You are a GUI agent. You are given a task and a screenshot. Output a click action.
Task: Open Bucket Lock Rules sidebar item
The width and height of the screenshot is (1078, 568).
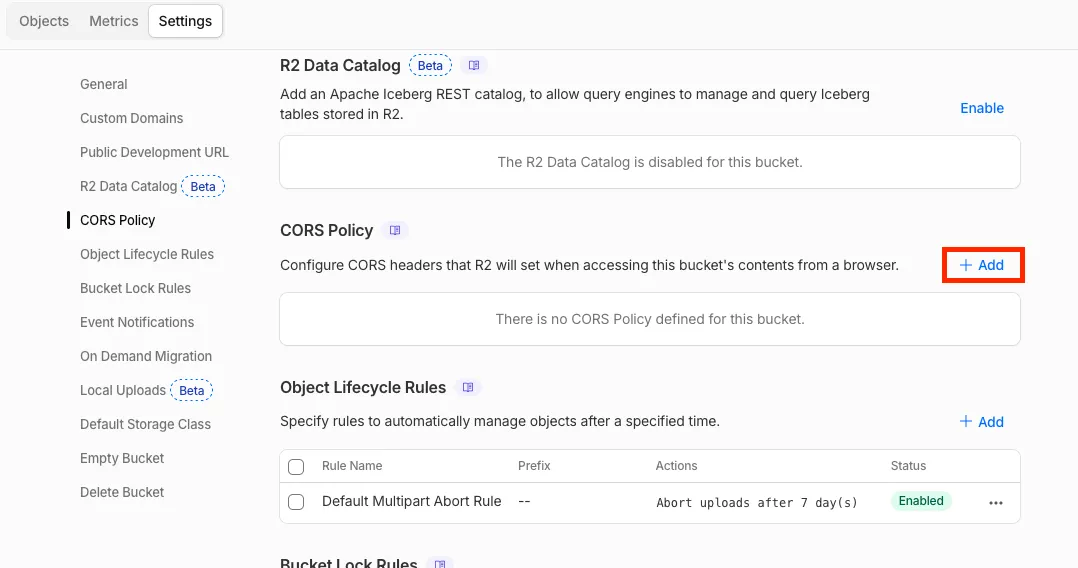coord(135,288)
